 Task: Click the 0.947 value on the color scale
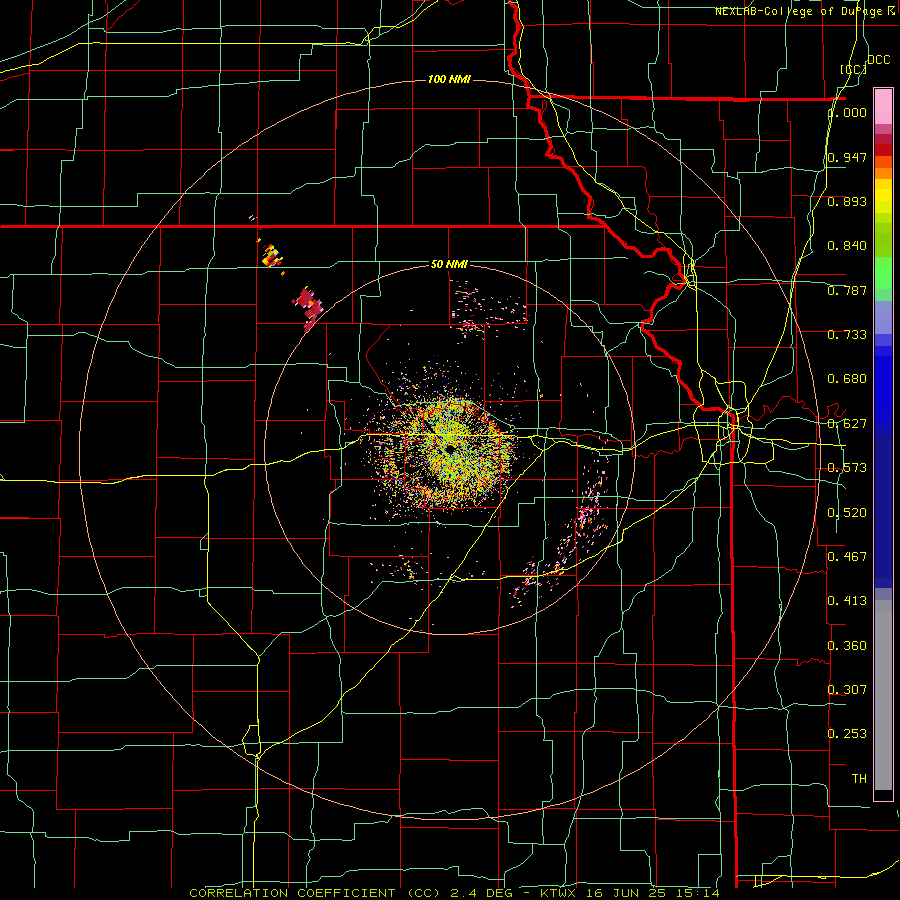[x=847, y=157]
